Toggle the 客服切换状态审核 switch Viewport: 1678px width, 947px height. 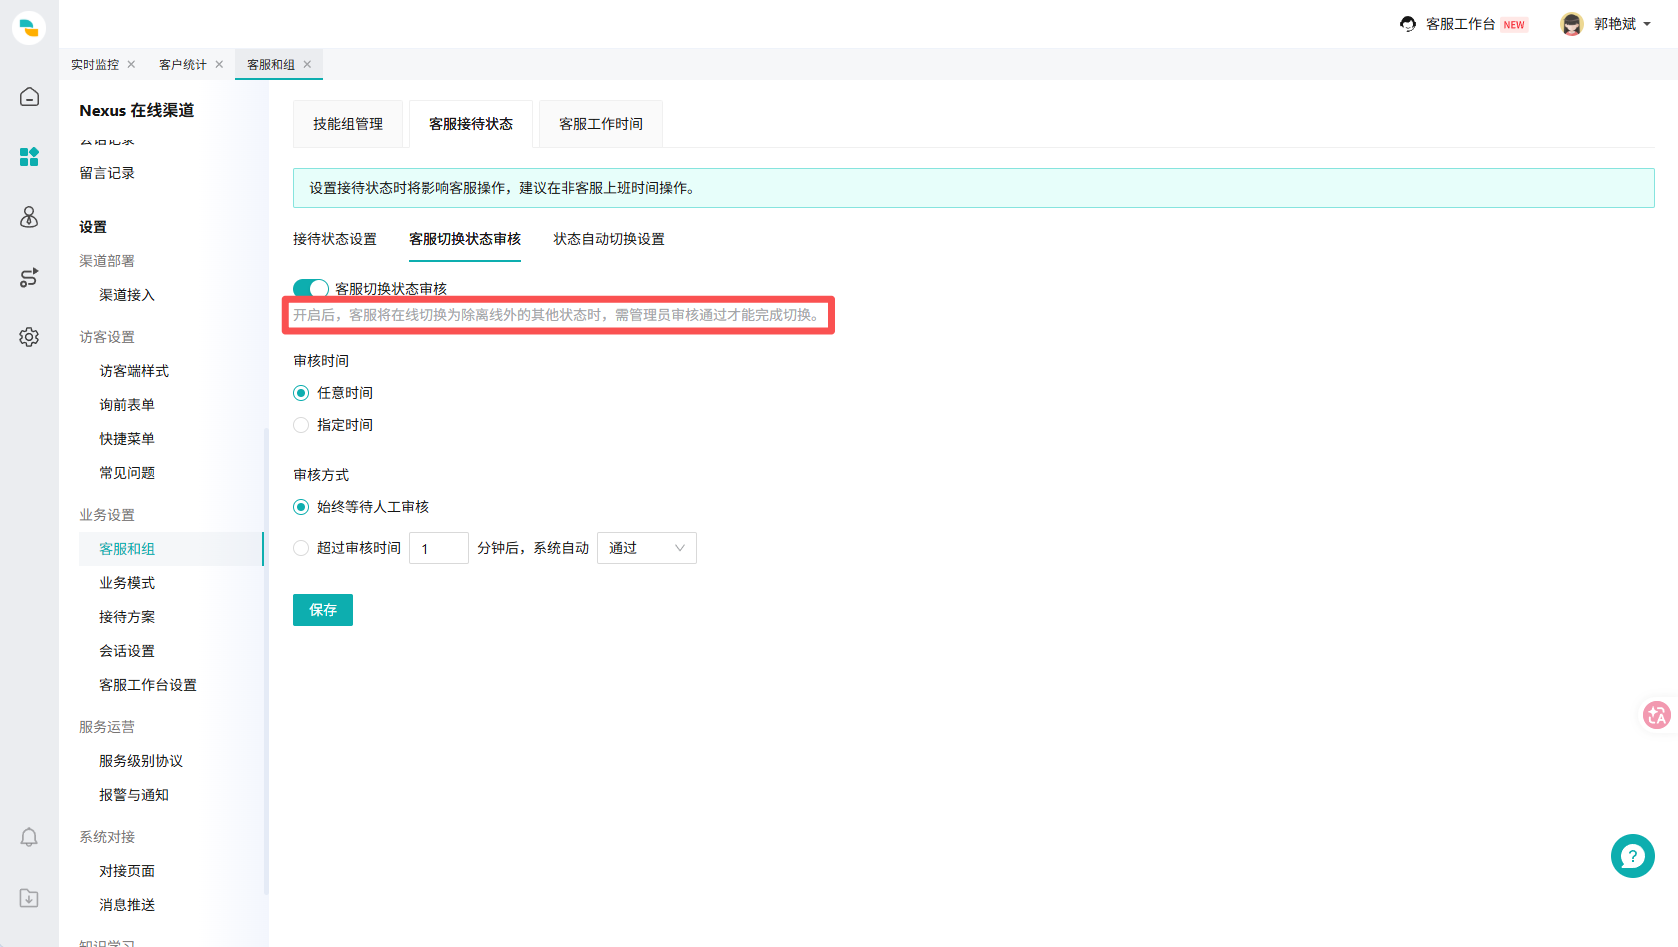coord(311,288)
